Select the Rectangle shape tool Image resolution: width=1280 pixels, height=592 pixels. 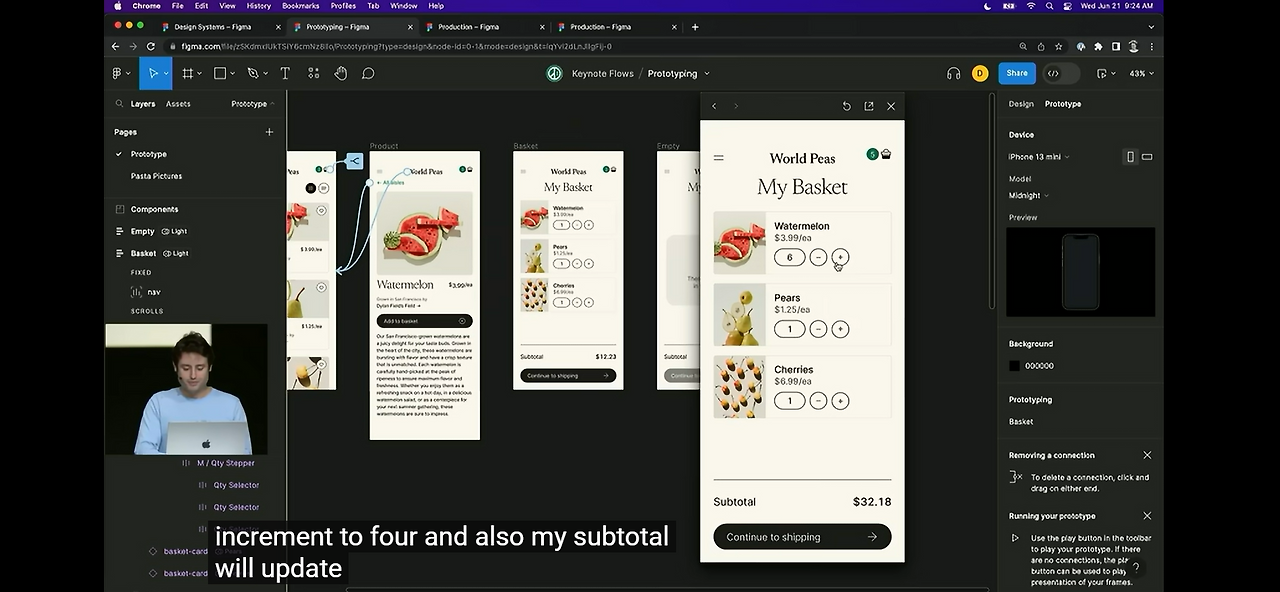[220, 73]
